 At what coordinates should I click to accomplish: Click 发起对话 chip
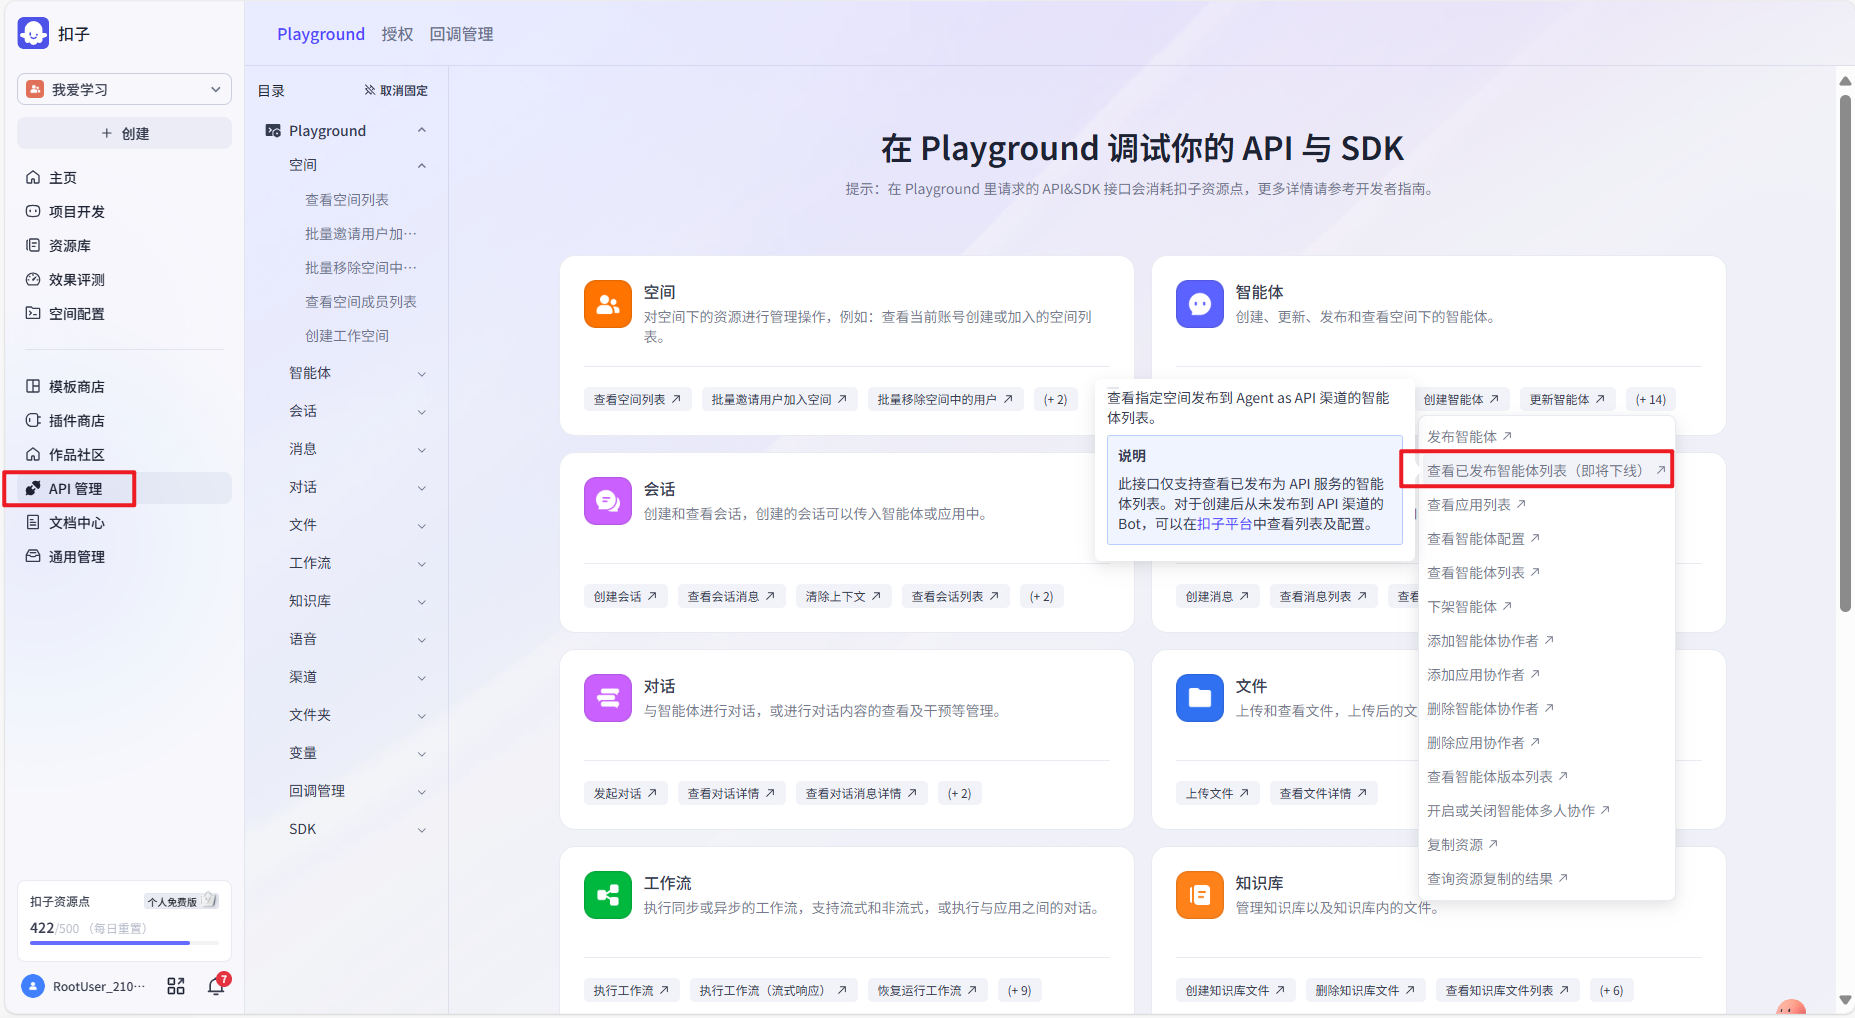pyautogui.click(x=625, y=793)
